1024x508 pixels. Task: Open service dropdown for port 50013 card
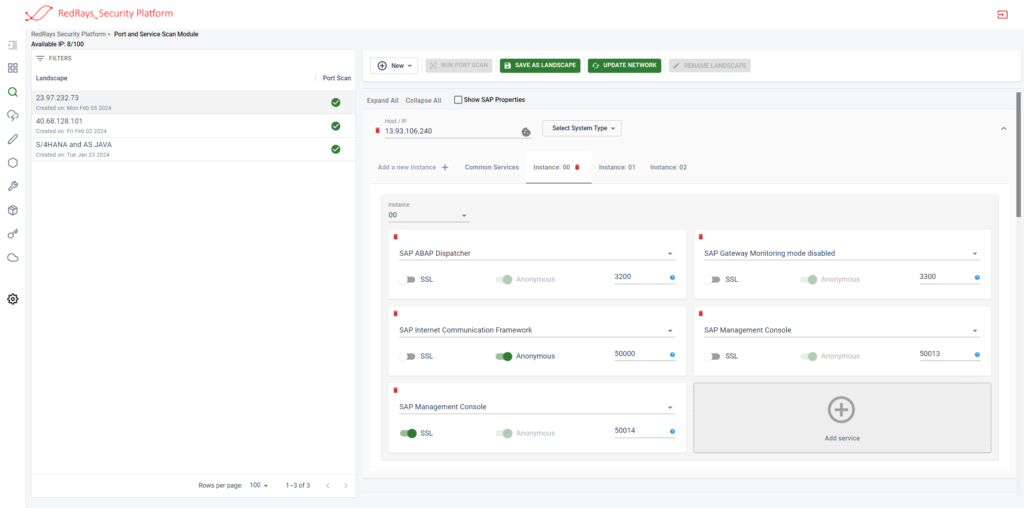pos(842,330)
